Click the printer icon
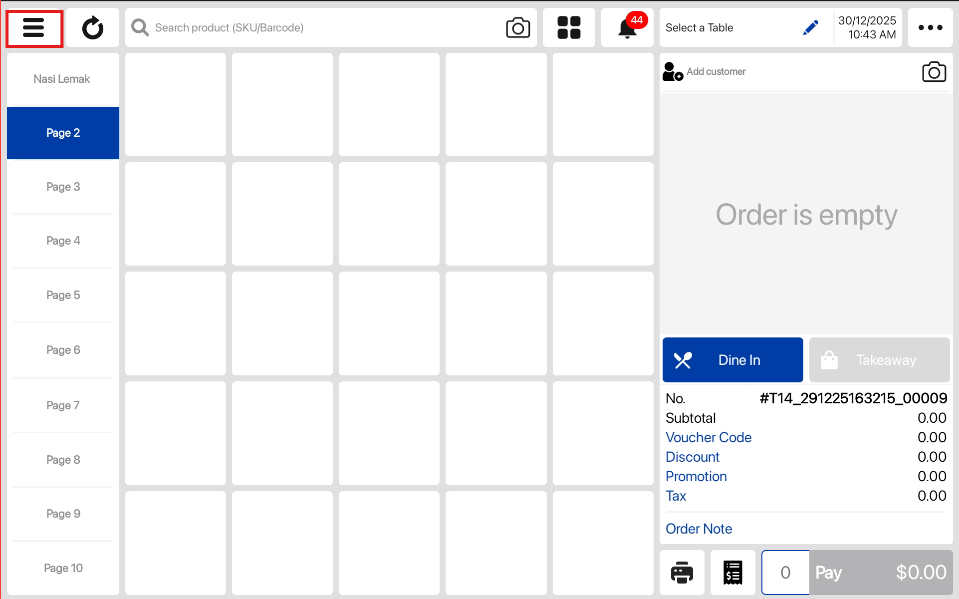The height and width of the screenshot is (599, 959). 682,573
